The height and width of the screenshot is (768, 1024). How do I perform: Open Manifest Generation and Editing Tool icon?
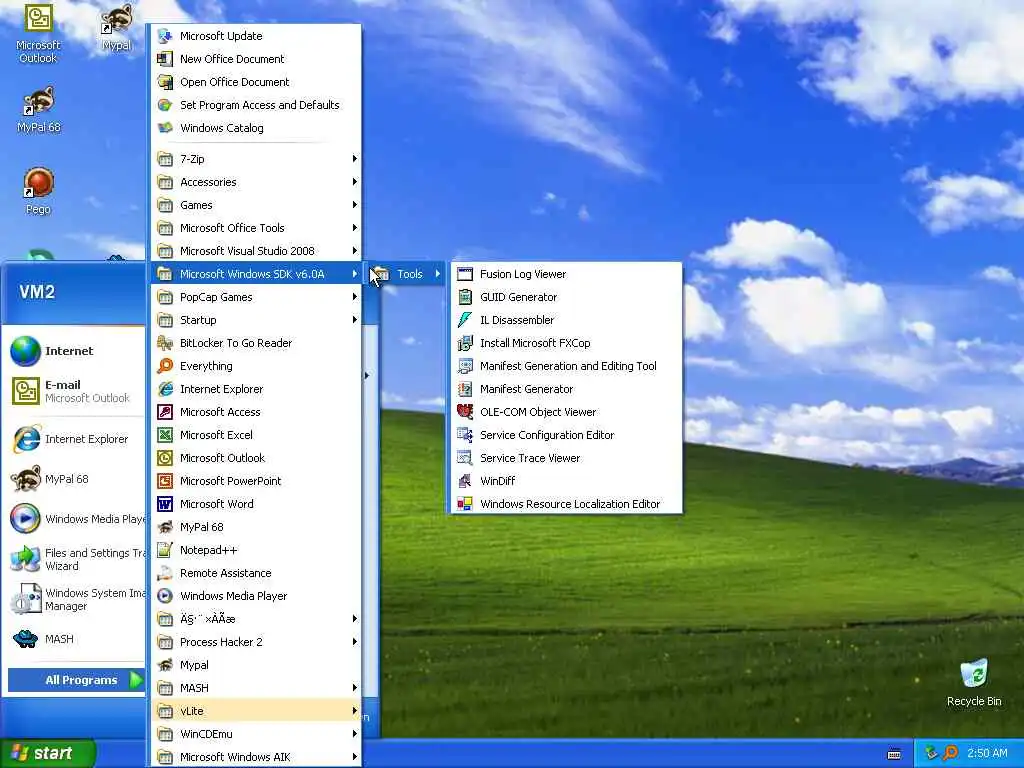pos(465,366)
